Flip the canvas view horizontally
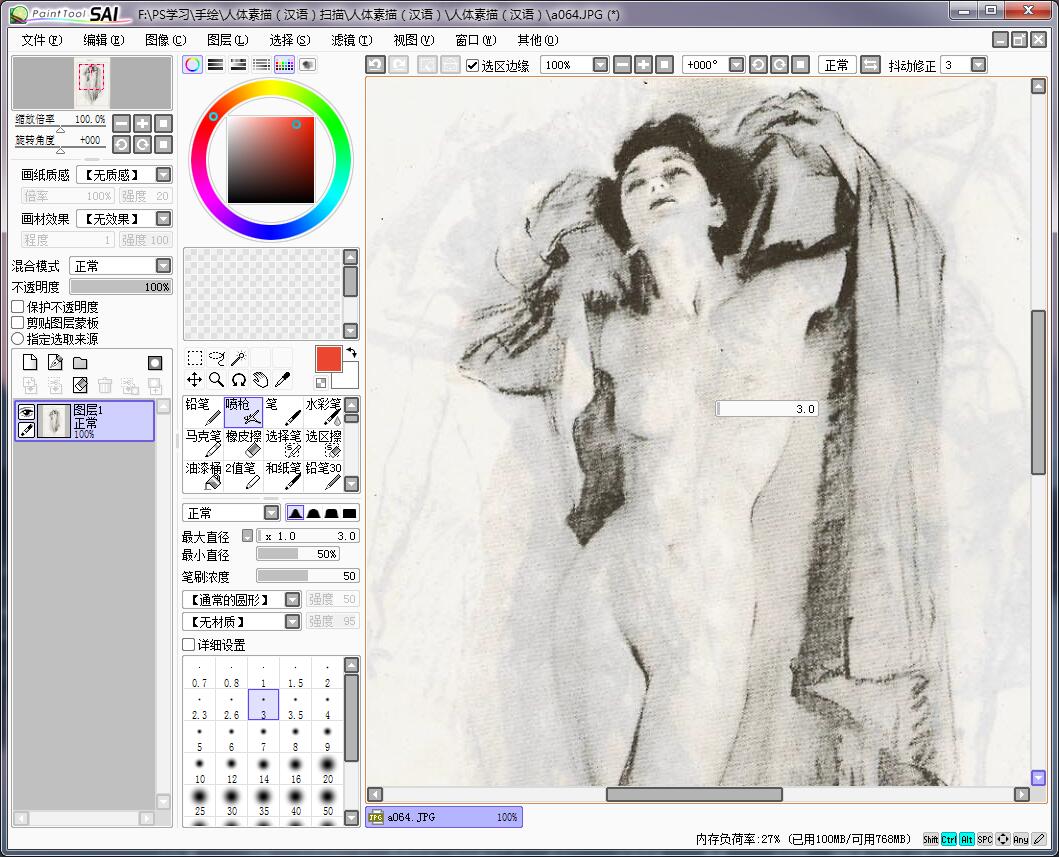The height and width of the screenshot is (857, 1059). [871, 65]
